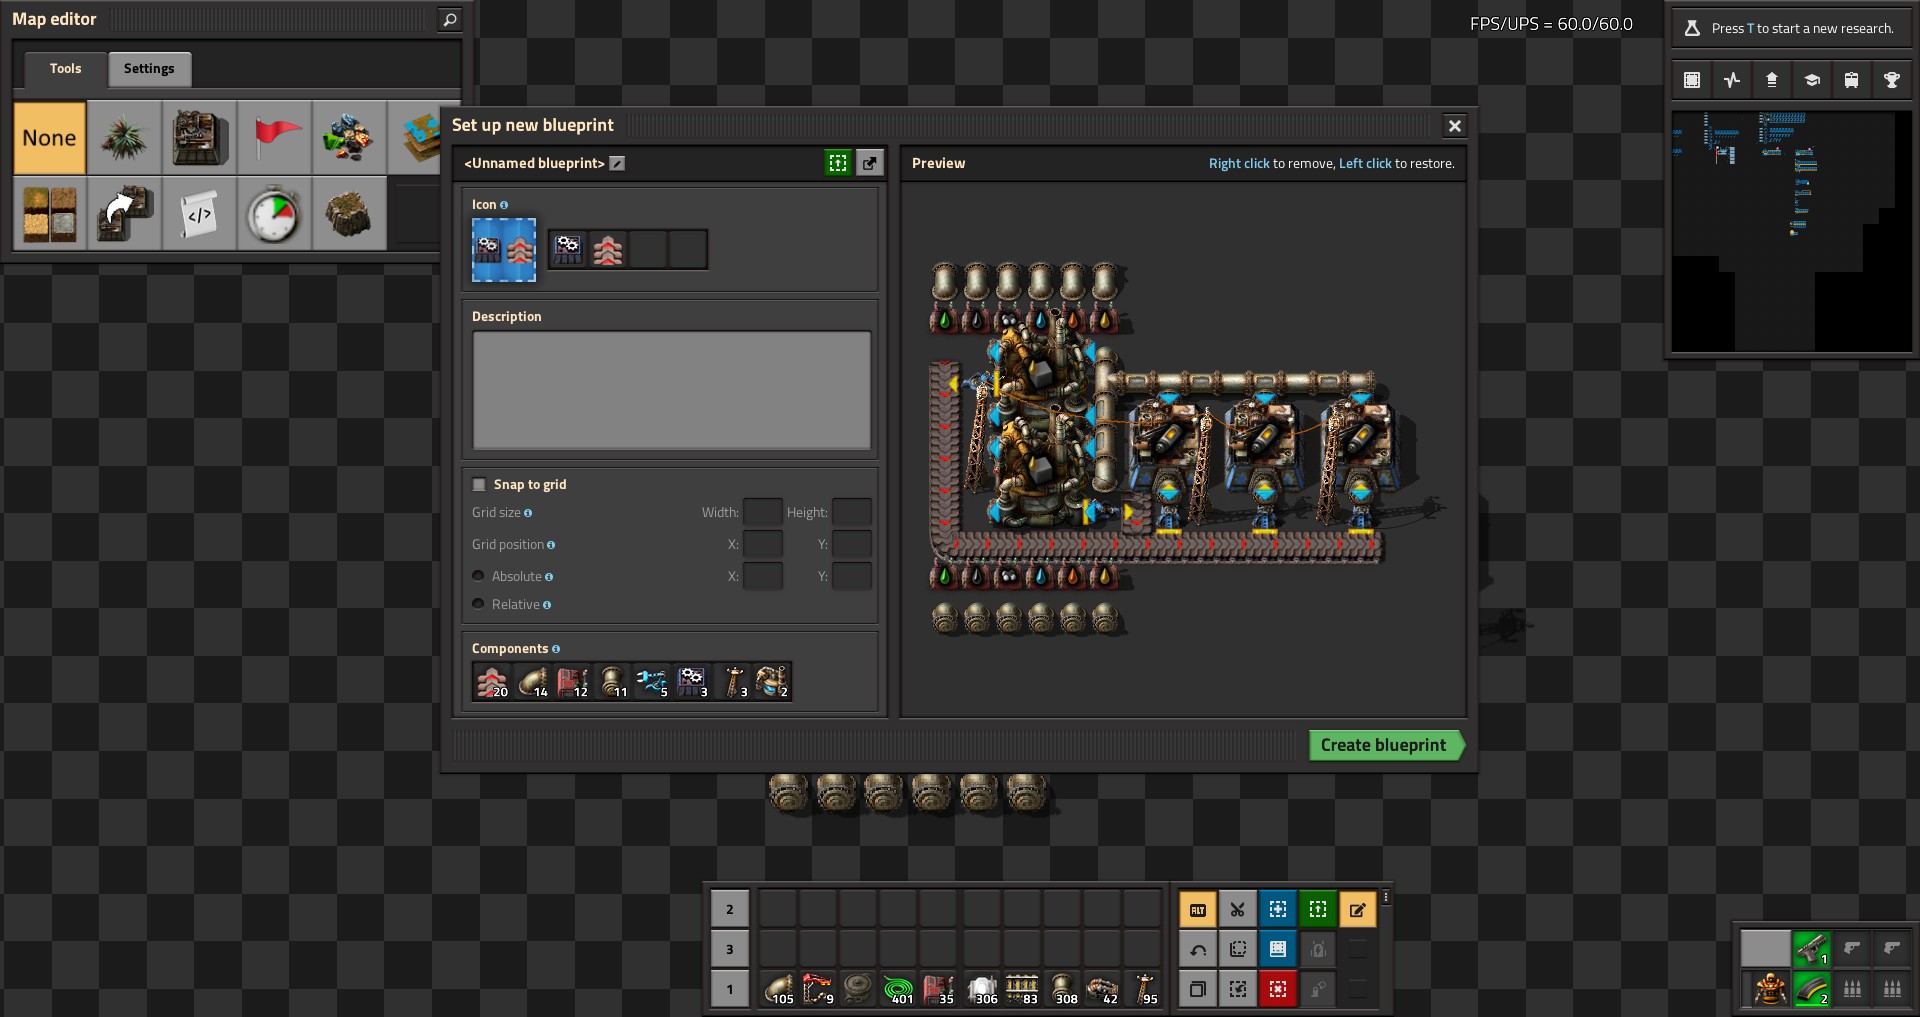Select the None tool in Map editor
Viewport: 1920px width, 1017px height.
[x=49, y=137]
